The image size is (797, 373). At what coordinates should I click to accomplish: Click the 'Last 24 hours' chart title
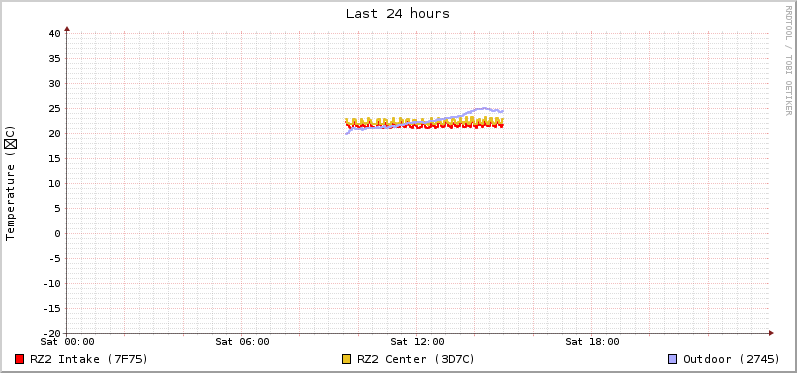[x=397, y=14]
